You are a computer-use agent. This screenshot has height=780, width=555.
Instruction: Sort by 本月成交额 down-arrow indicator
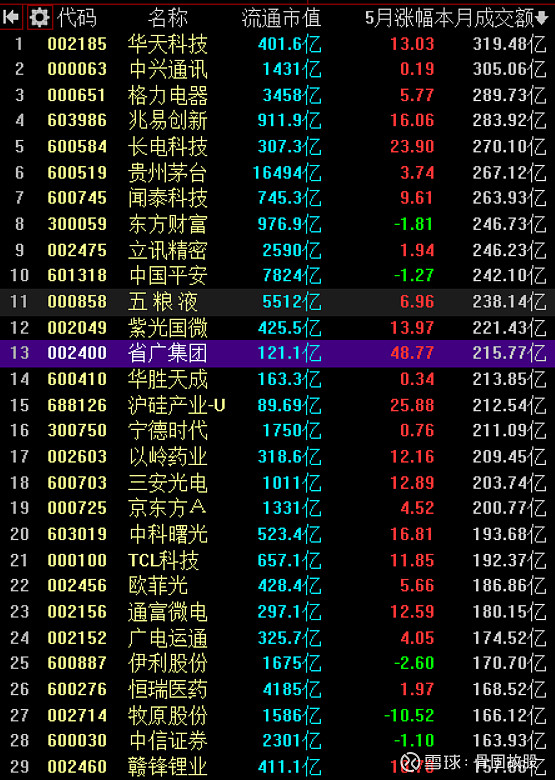pyautogui.click(x=543, y=18)
